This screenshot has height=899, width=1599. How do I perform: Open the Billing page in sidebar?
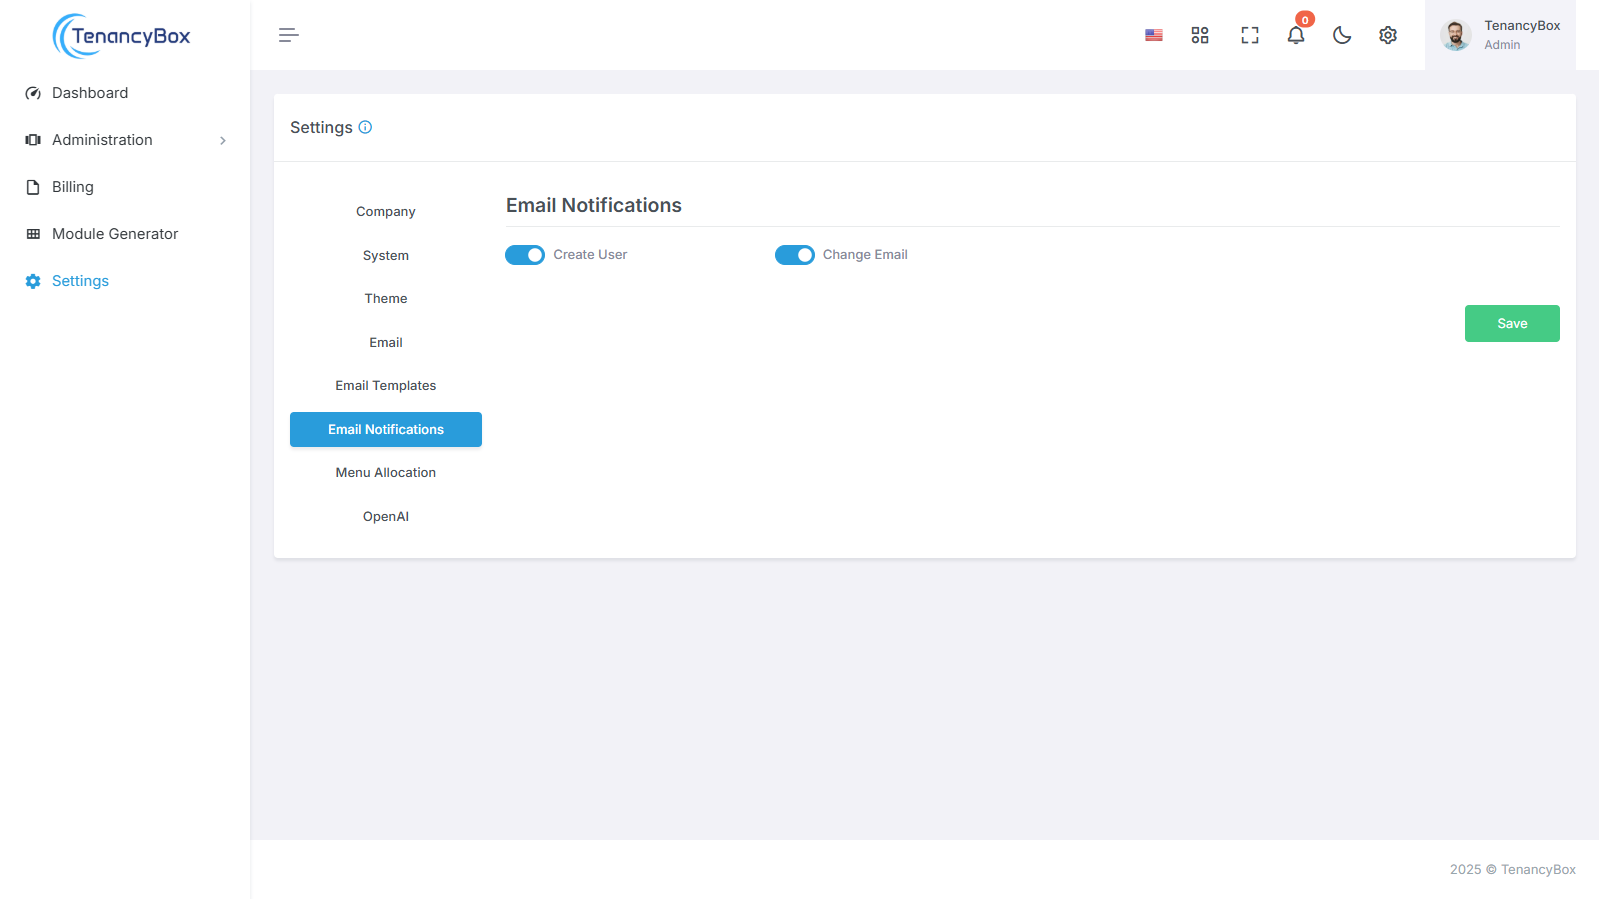click(73, 187)
